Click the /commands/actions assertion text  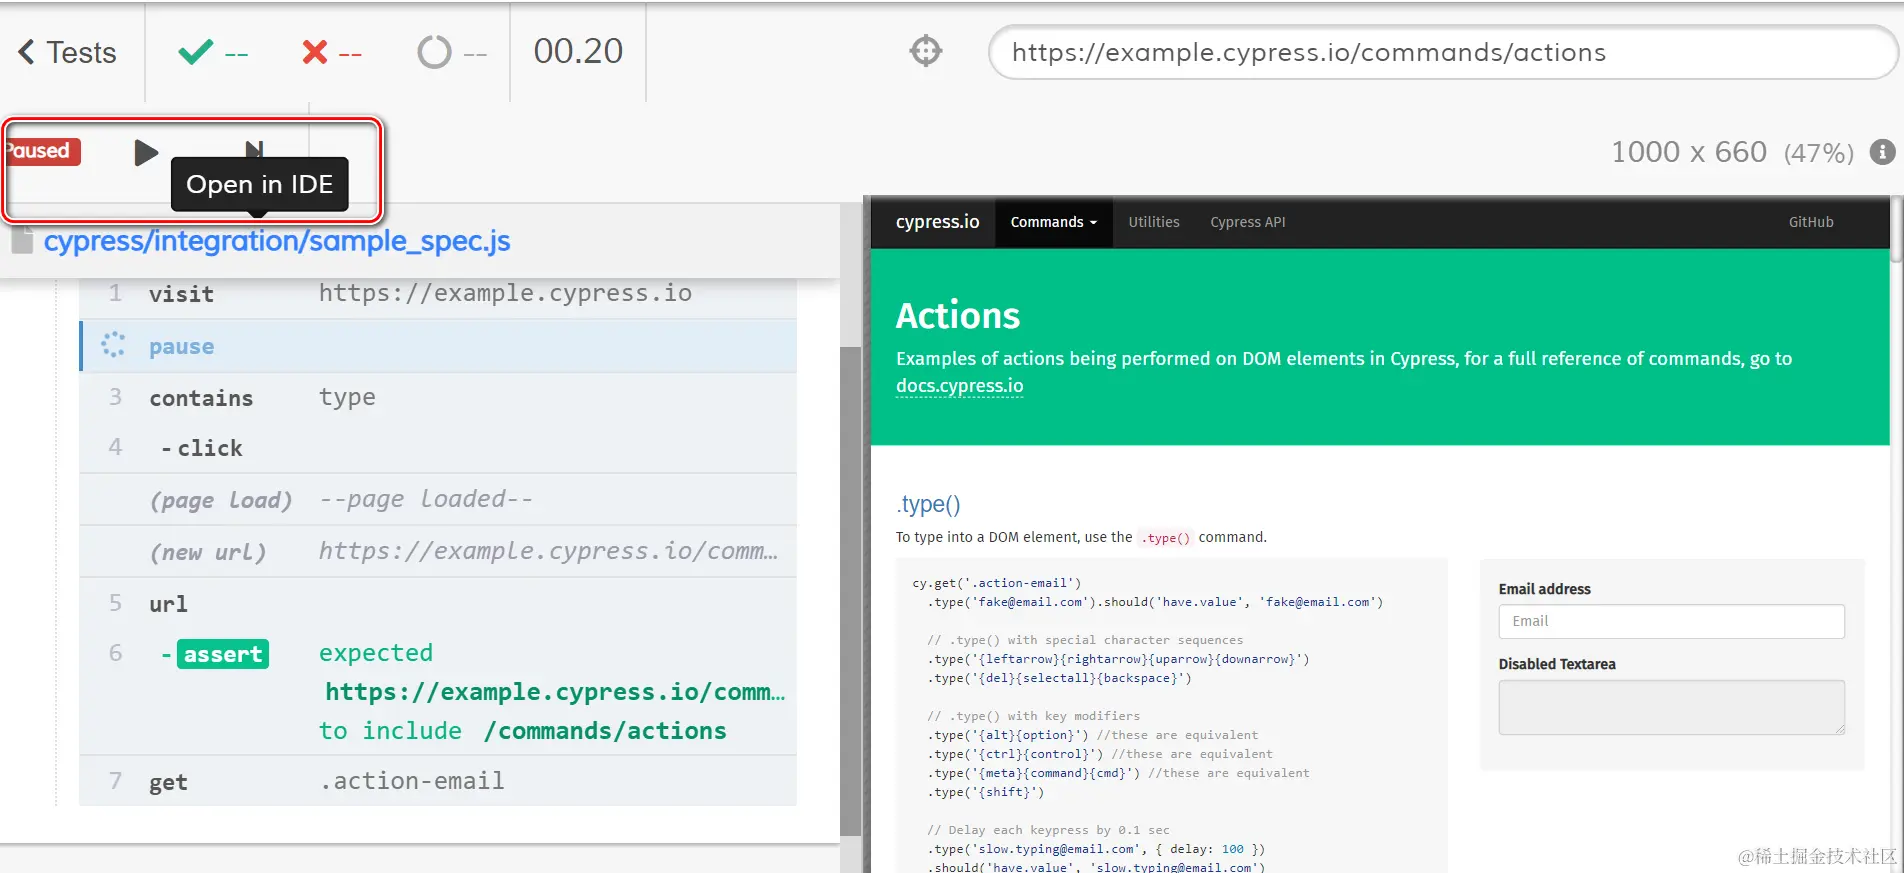click(605, 731)
